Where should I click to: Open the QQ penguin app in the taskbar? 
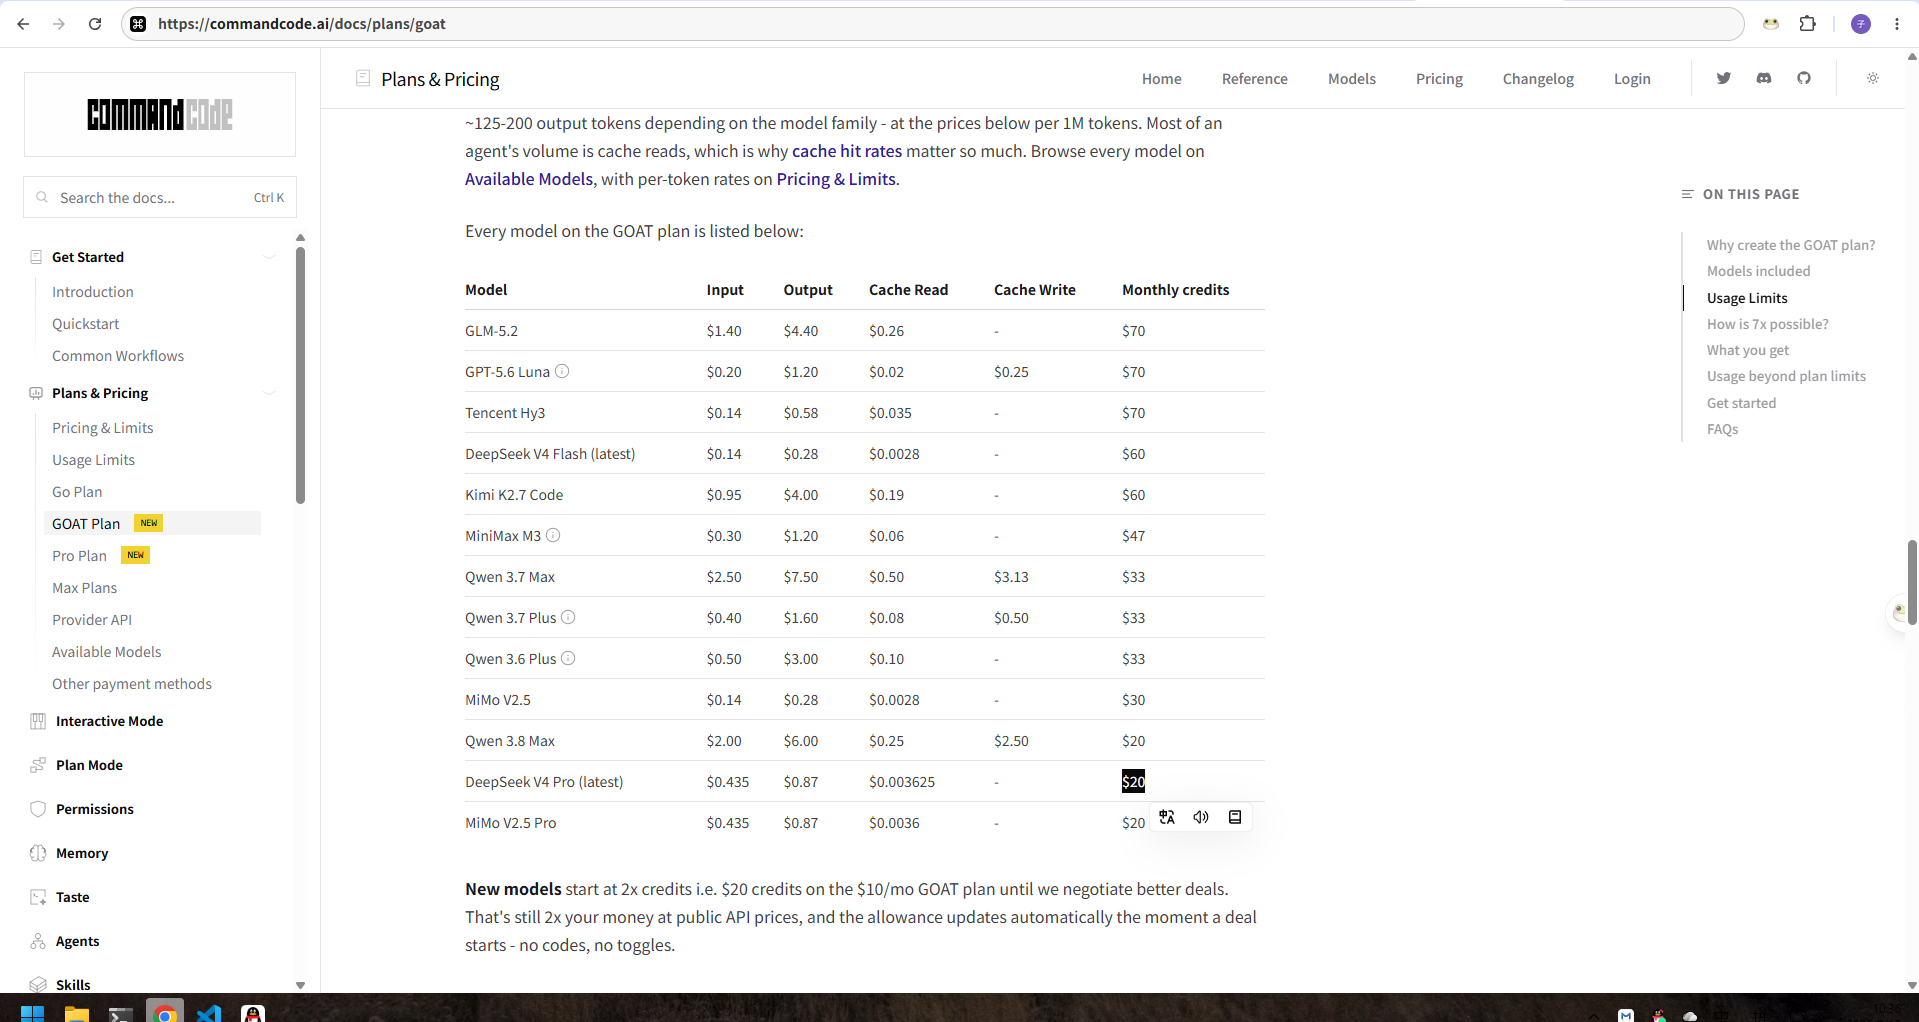(253, 1013)
